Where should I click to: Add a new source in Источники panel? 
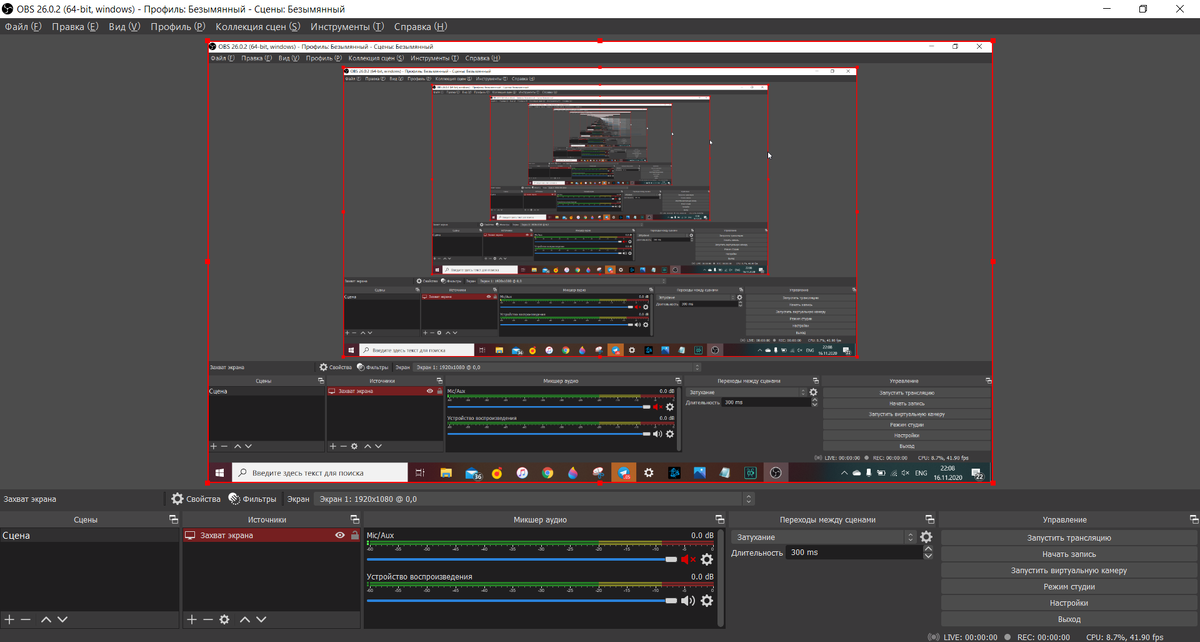(x=192, y=620)
